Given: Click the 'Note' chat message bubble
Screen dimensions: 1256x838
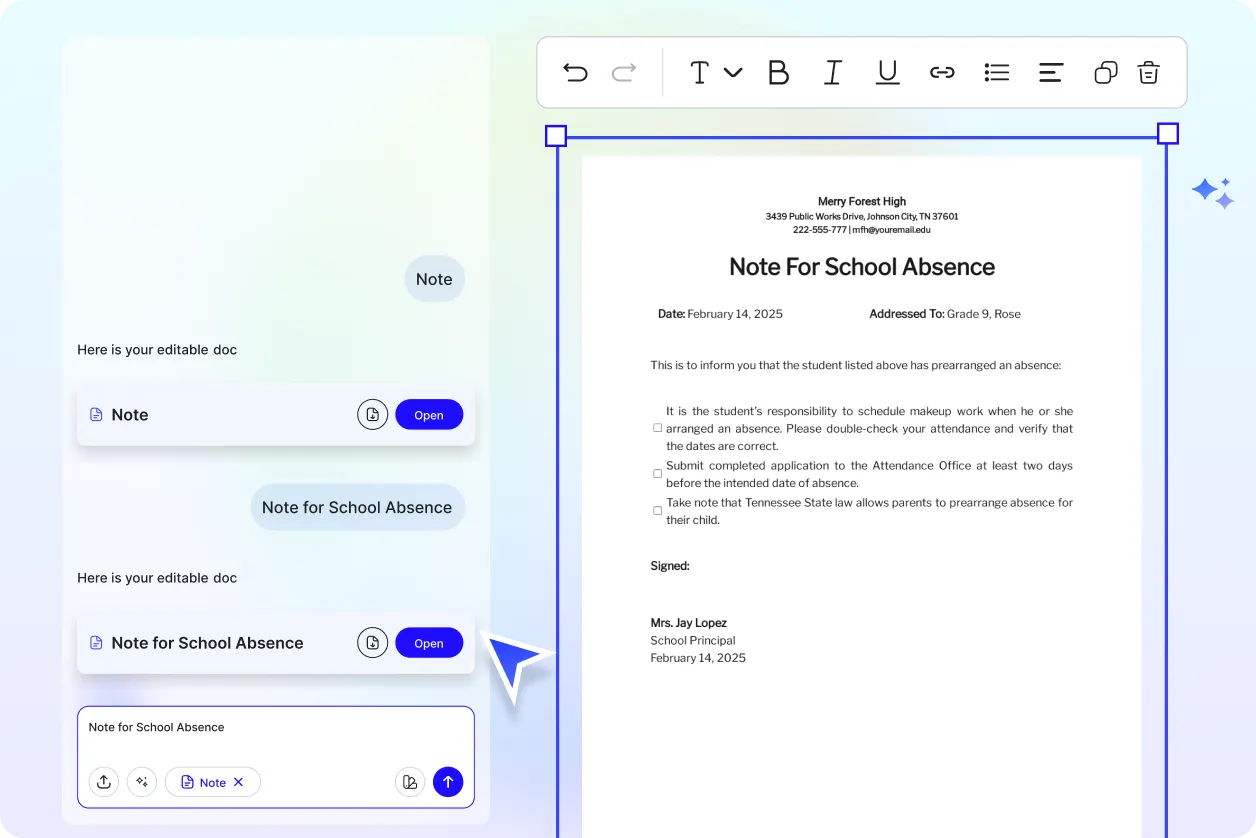Looking at the screenshot, I should (x=434, y=279).
